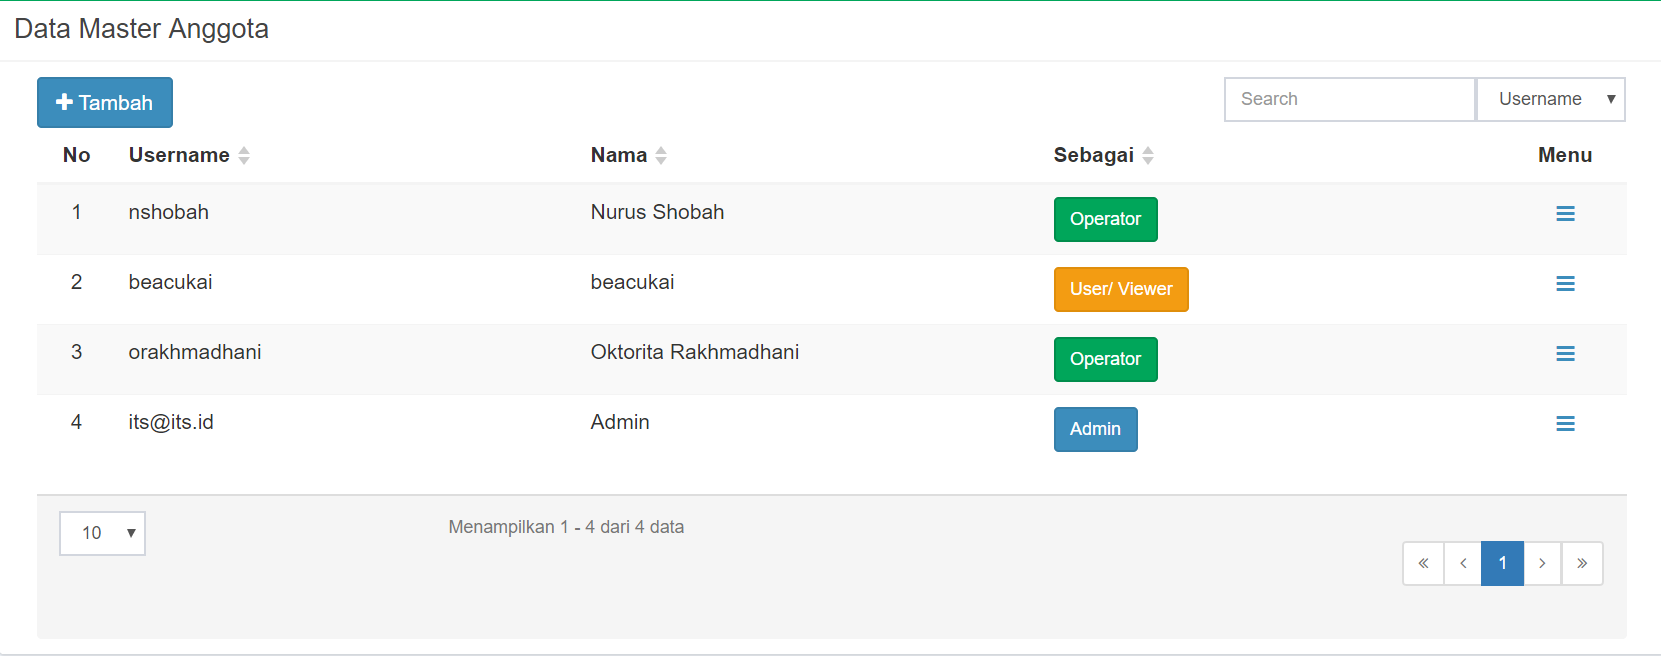Click the User/ Viewer badge for beacukai

(x=1121, y=289)
